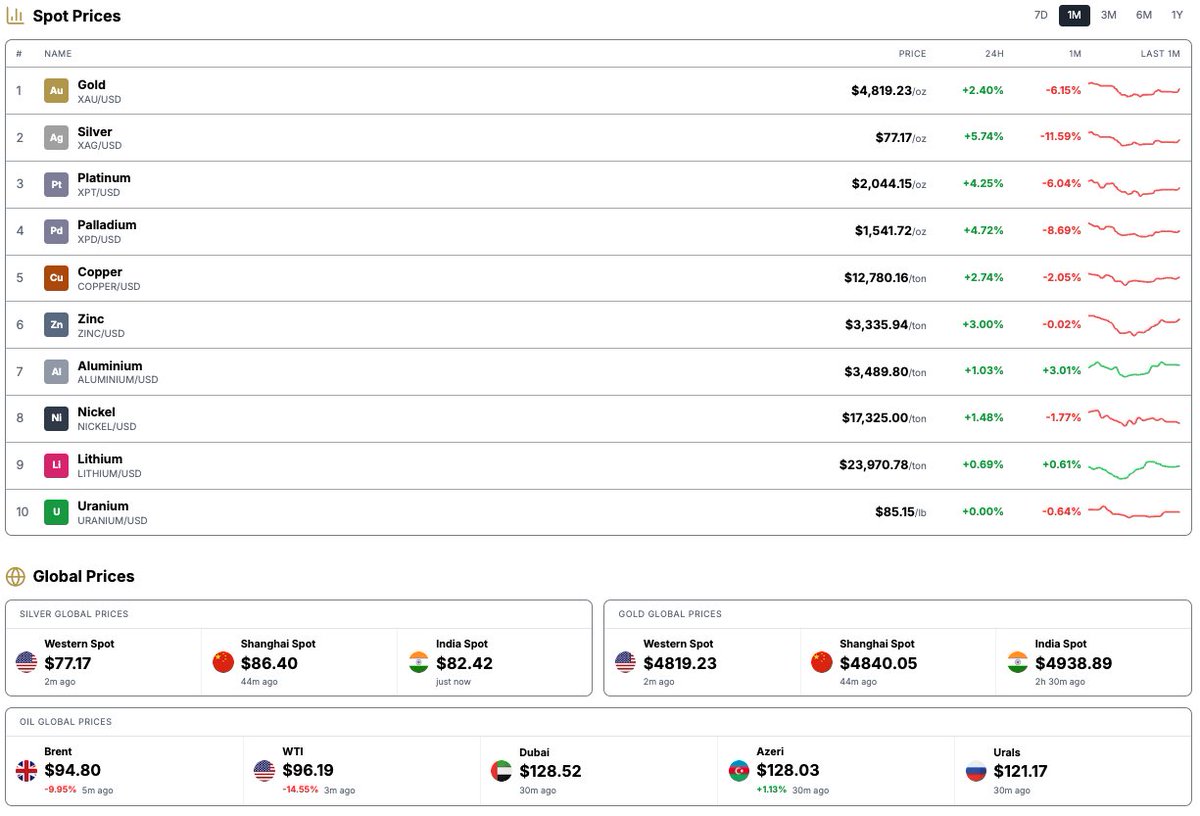Click Uranium's price $85.15

click(x=895, y=512)
